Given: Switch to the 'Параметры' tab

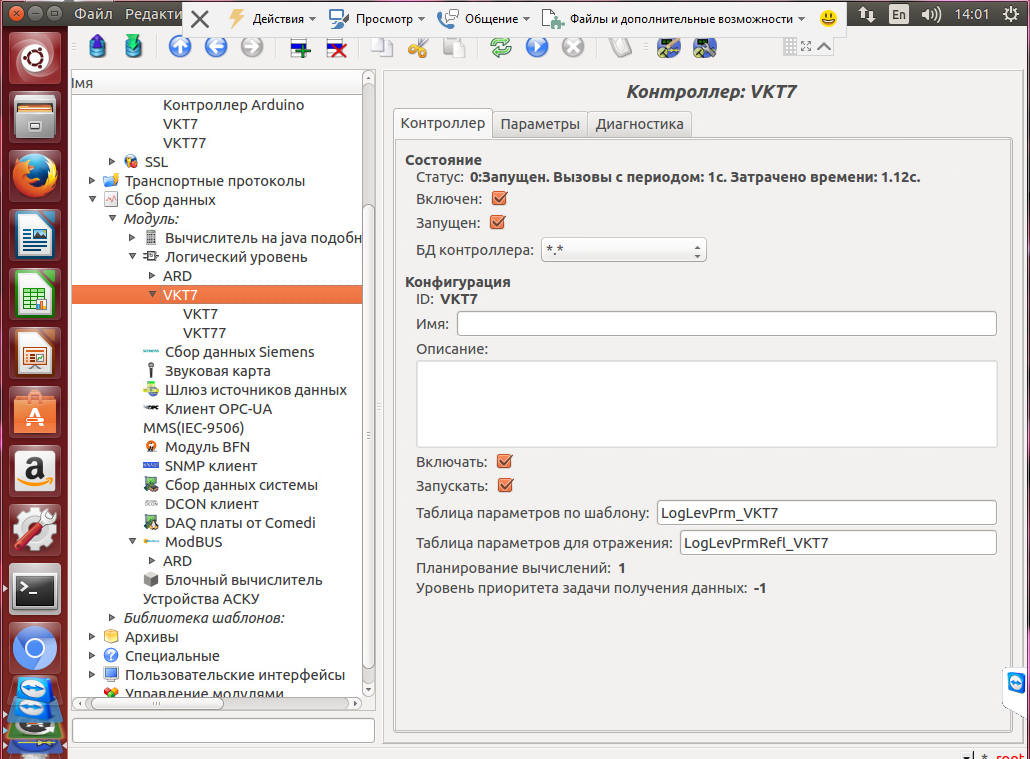Looking at the screenshot, I should 540,124.
